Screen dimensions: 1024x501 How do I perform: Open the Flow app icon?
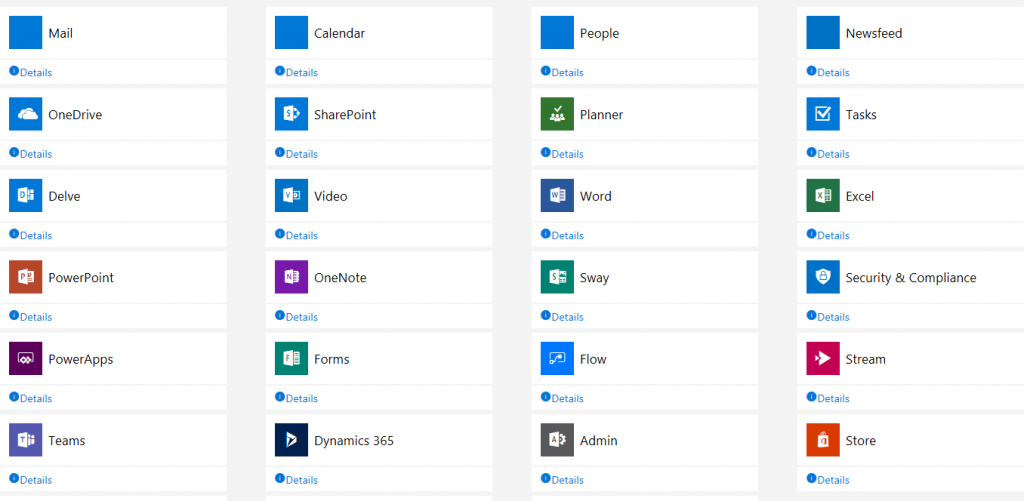click(x=557, y=359)
